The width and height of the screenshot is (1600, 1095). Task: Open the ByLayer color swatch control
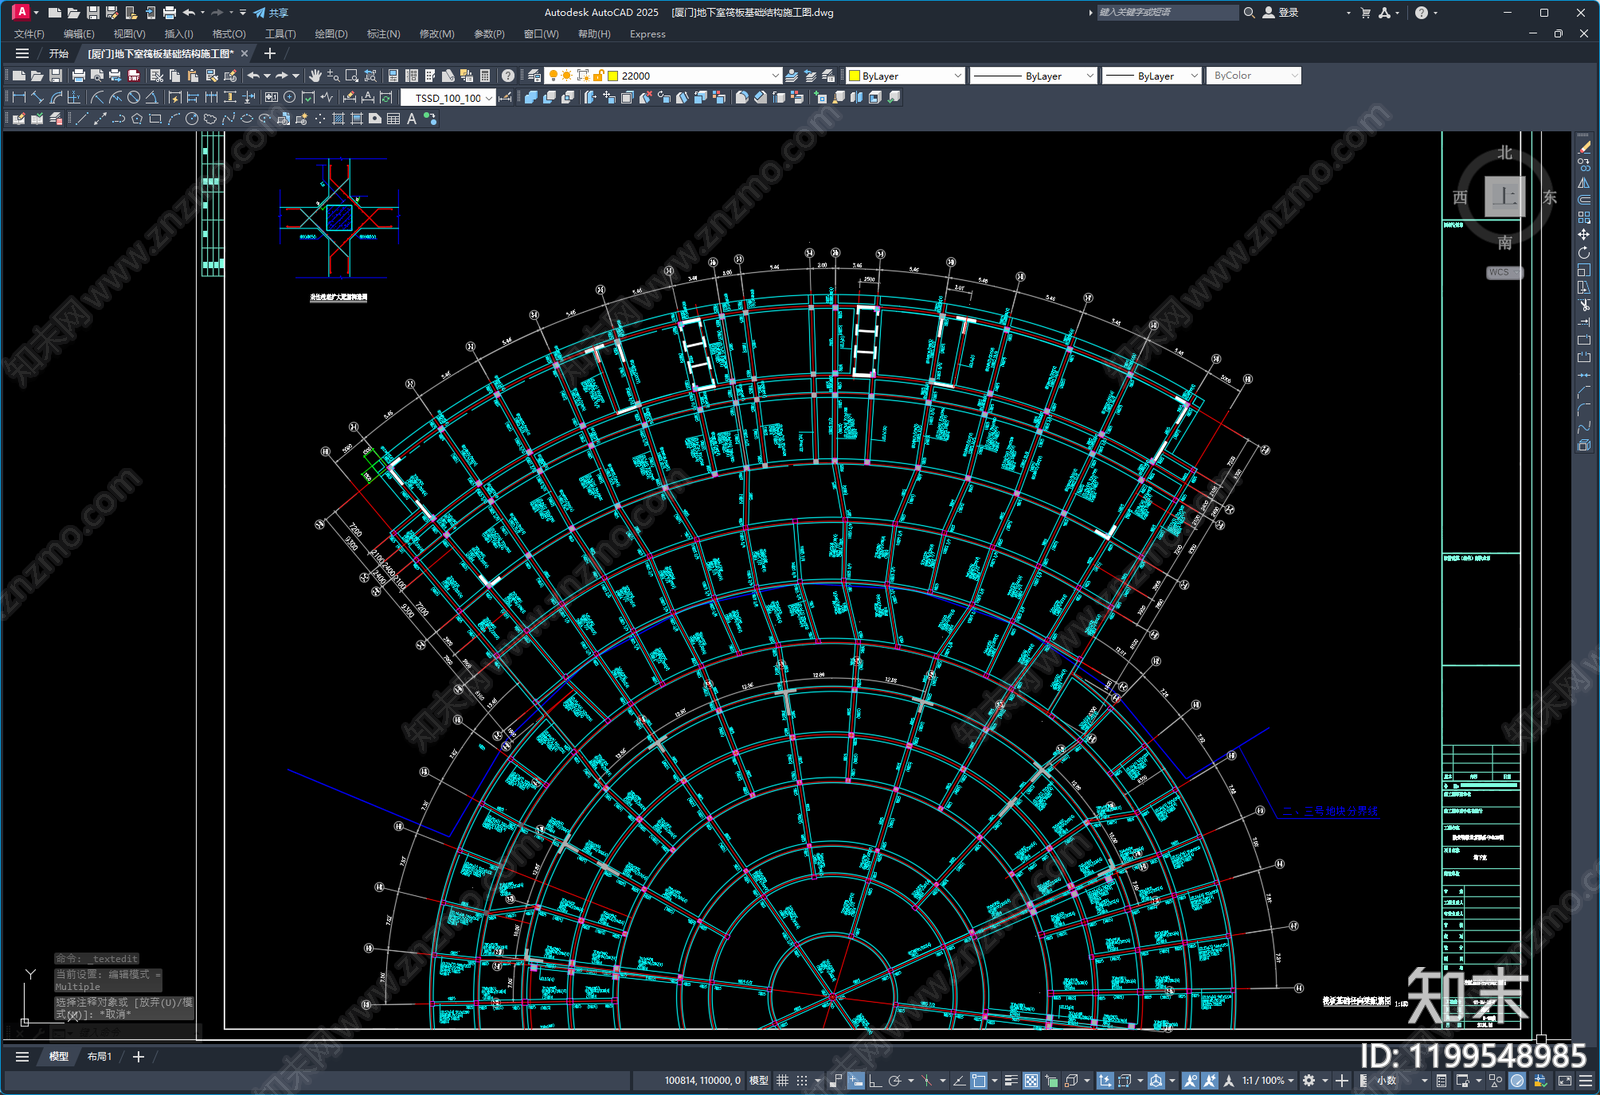(x=905, y=76)
